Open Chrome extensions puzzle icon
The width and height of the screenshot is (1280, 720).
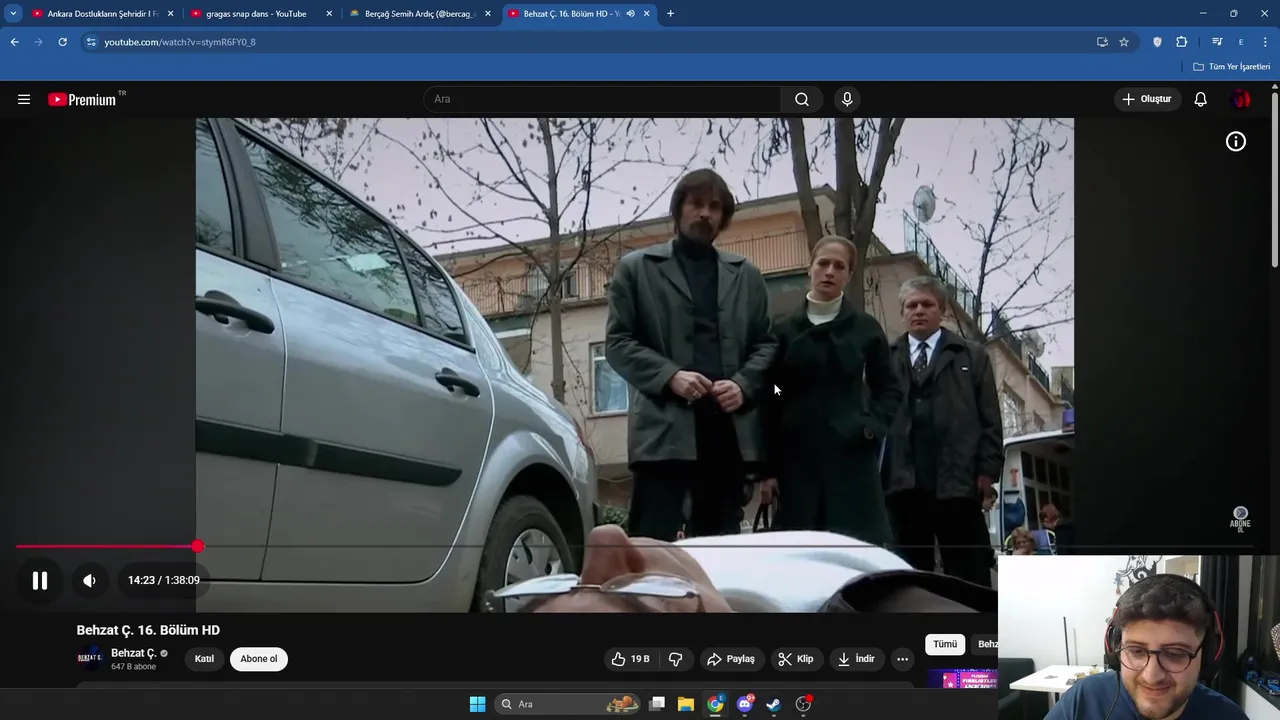1182,42
